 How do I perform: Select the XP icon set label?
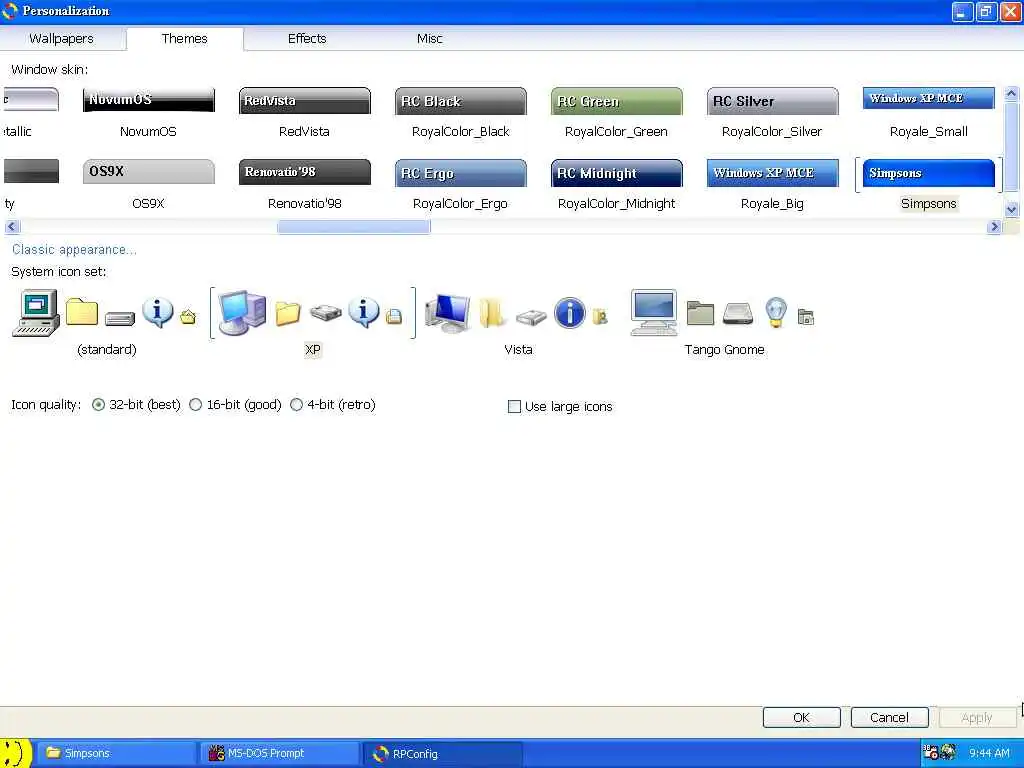pyautogui.click(x=313, y=350)
